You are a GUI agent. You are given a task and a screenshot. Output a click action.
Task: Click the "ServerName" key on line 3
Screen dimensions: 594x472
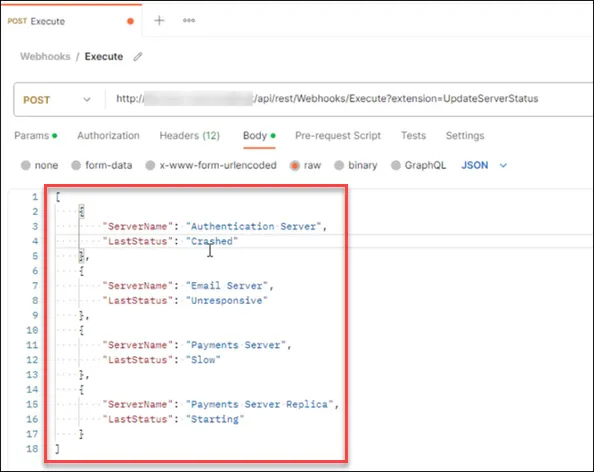pos(138,227)
